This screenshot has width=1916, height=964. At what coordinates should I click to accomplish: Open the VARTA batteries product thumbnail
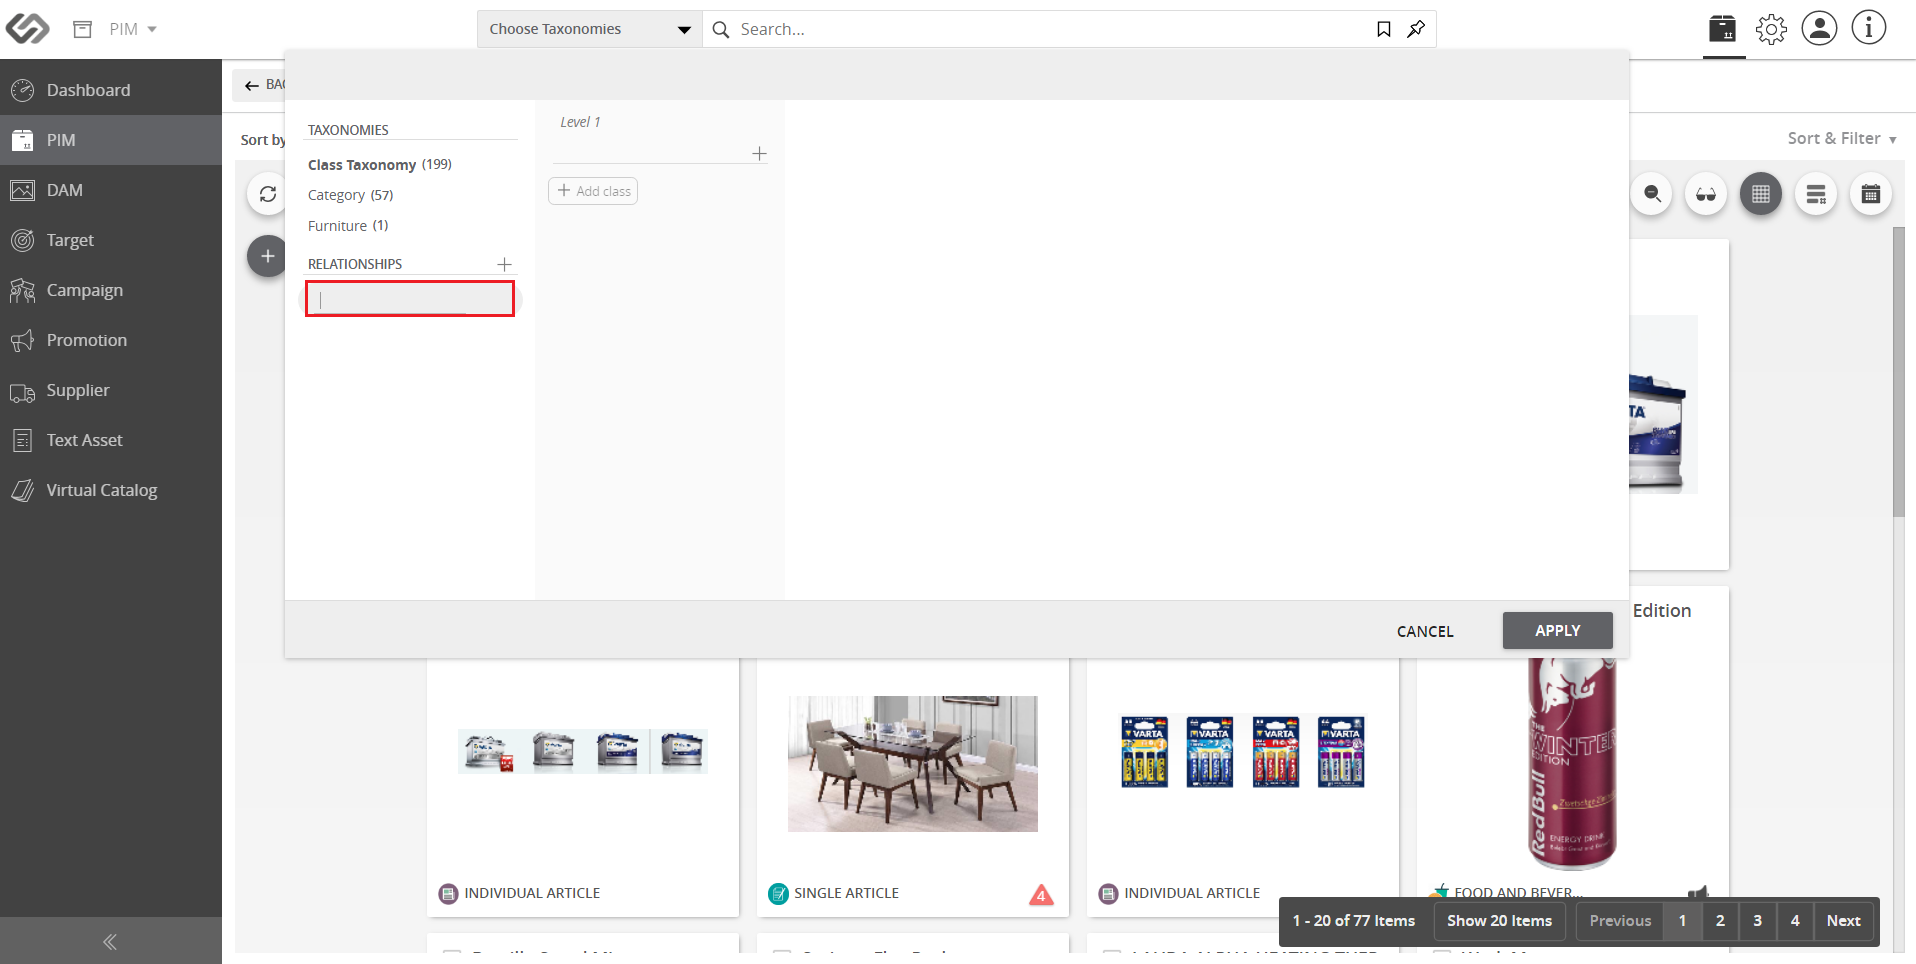click(x=1243, y=752)
